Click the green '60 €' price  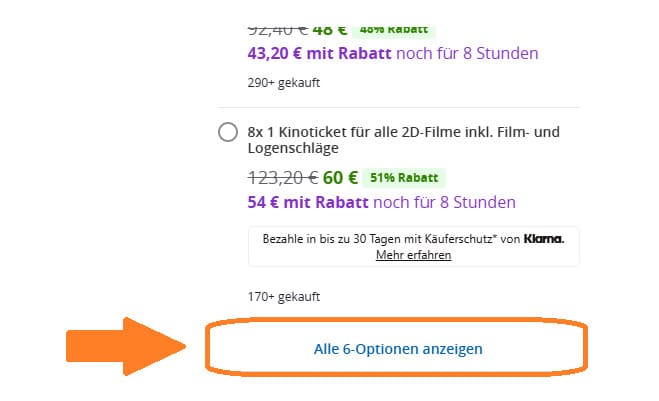340,178
